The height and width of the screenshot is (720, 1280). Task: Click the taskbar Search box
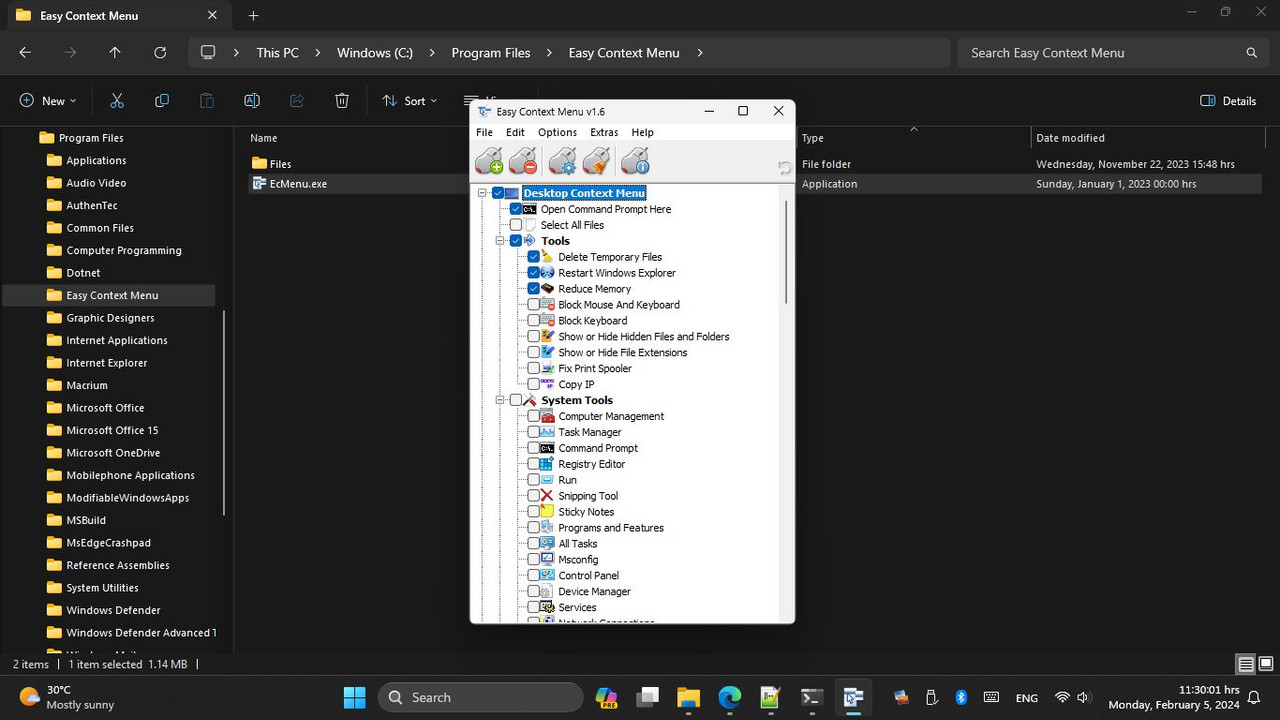pyautogui.click(x=480, y=697)
